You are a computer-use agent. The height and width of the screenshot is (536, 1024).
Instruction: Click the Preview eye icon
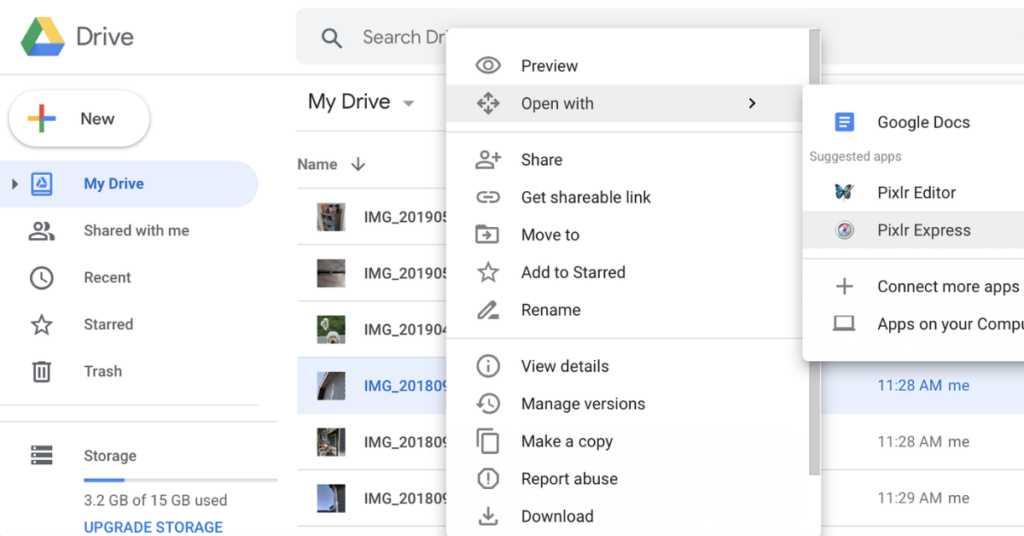[x=488, y=65]
